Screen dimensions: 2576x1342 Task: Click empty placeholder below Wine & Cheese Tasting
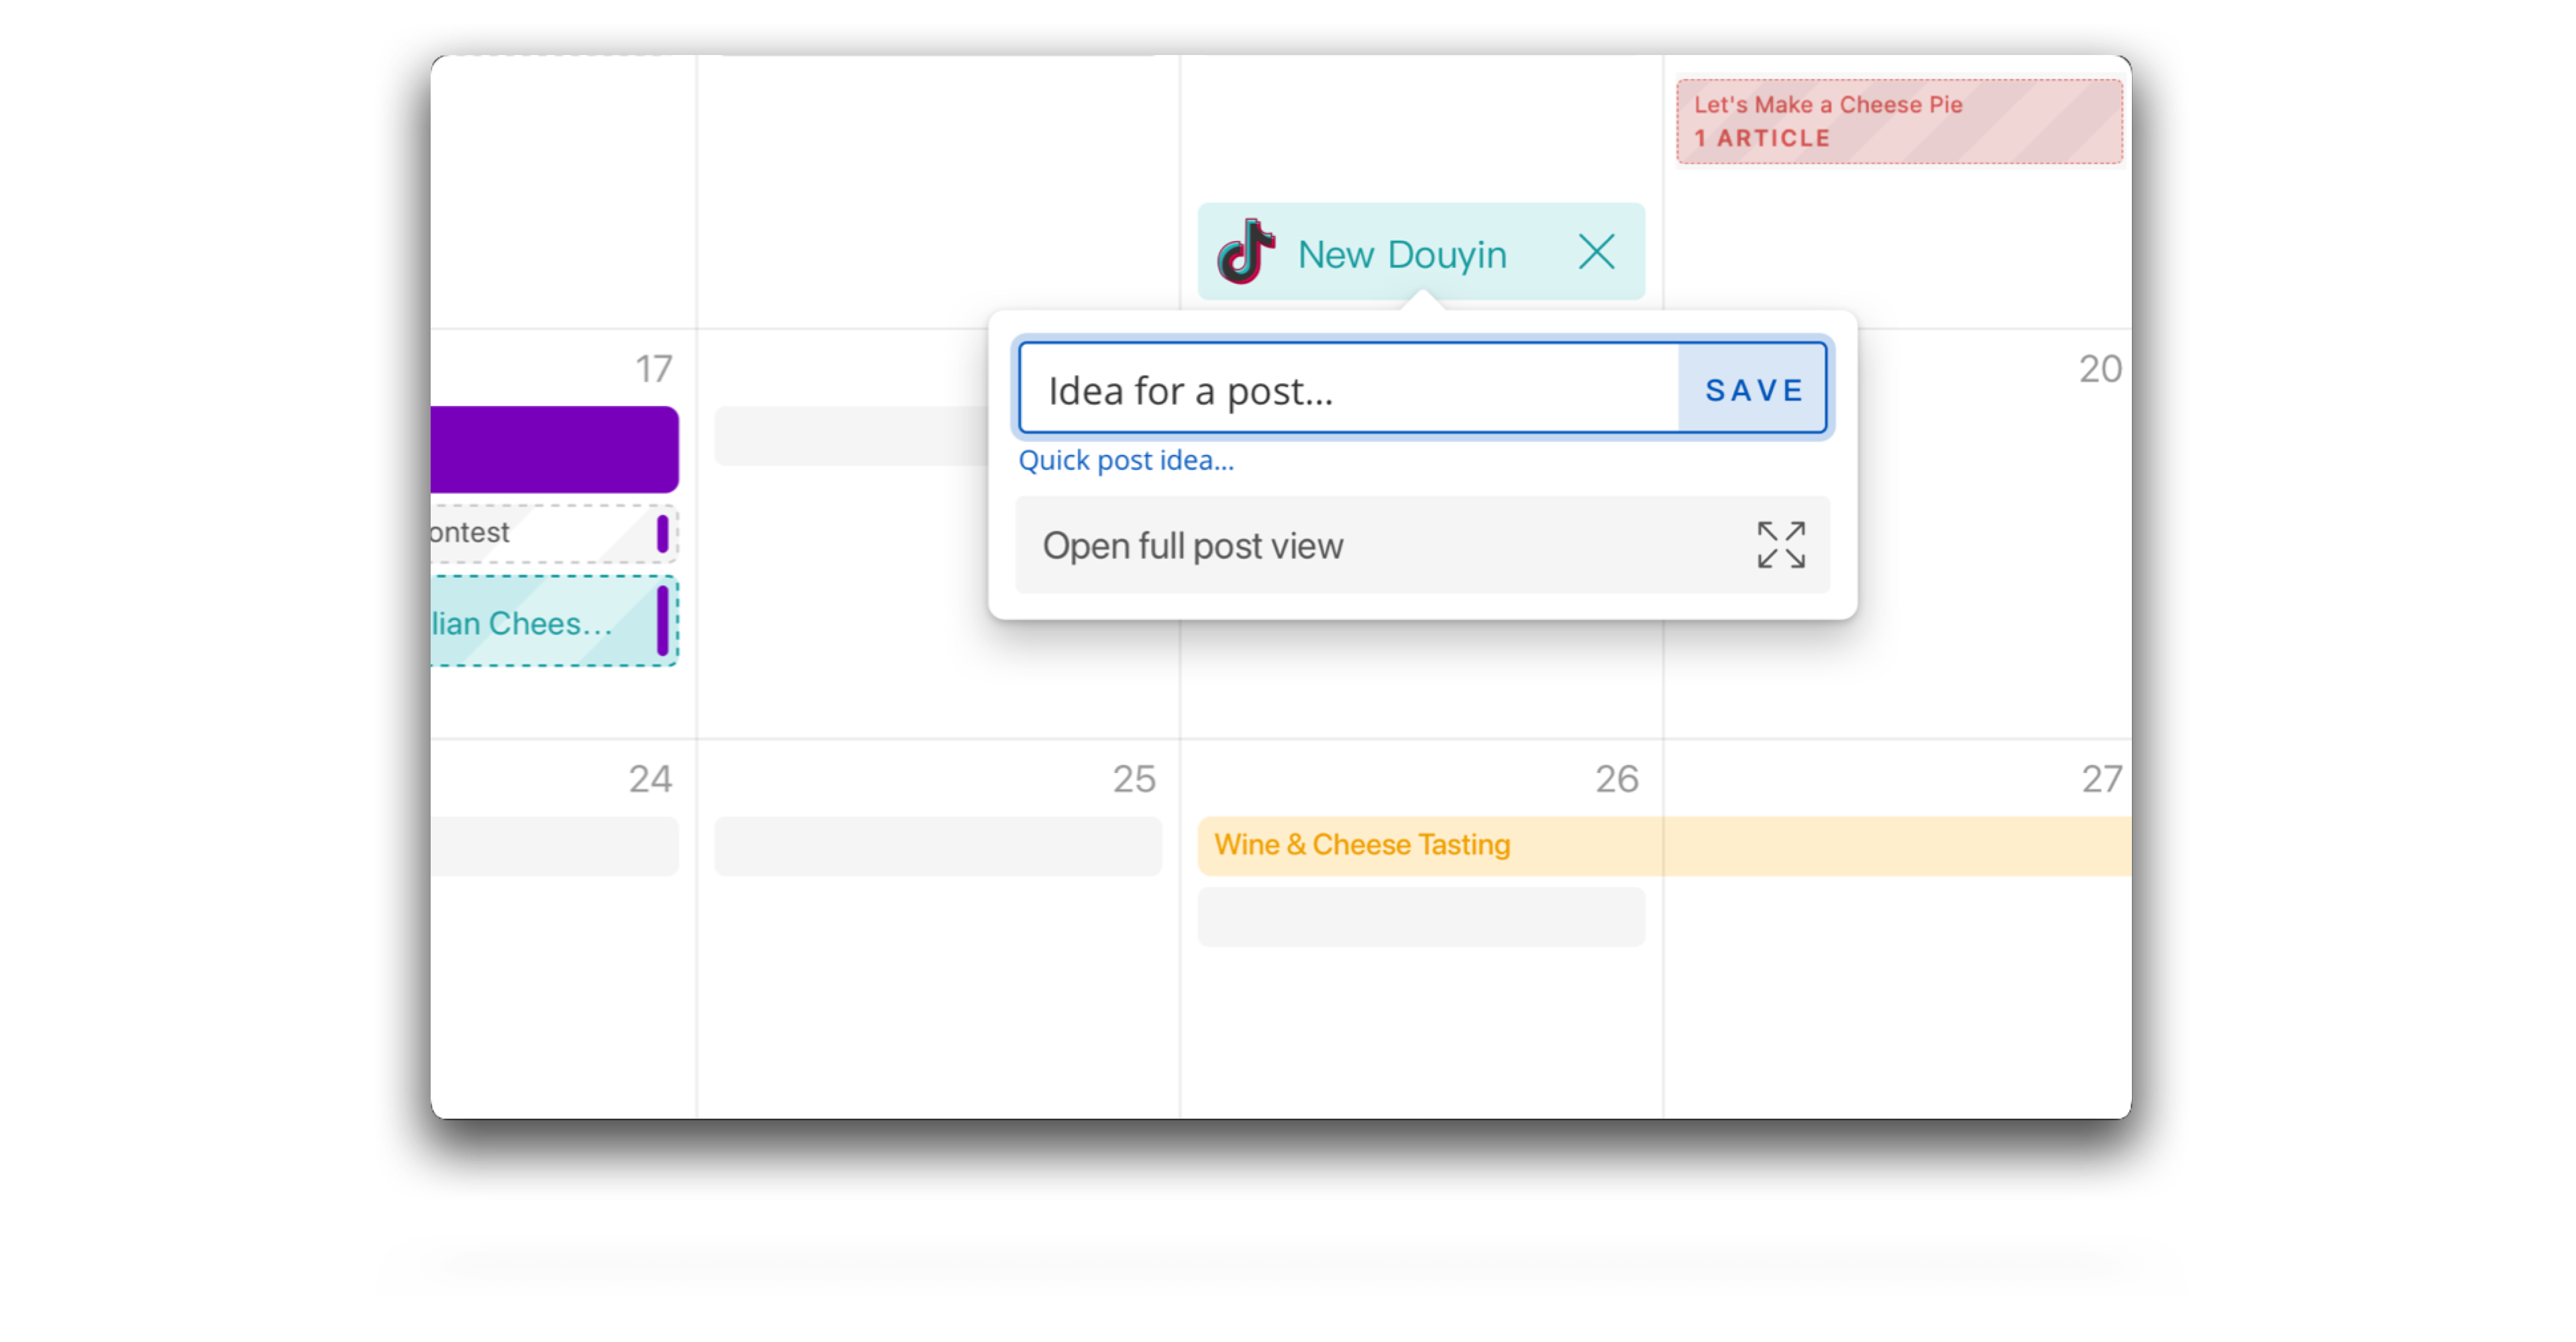[x=1421, y=916]
